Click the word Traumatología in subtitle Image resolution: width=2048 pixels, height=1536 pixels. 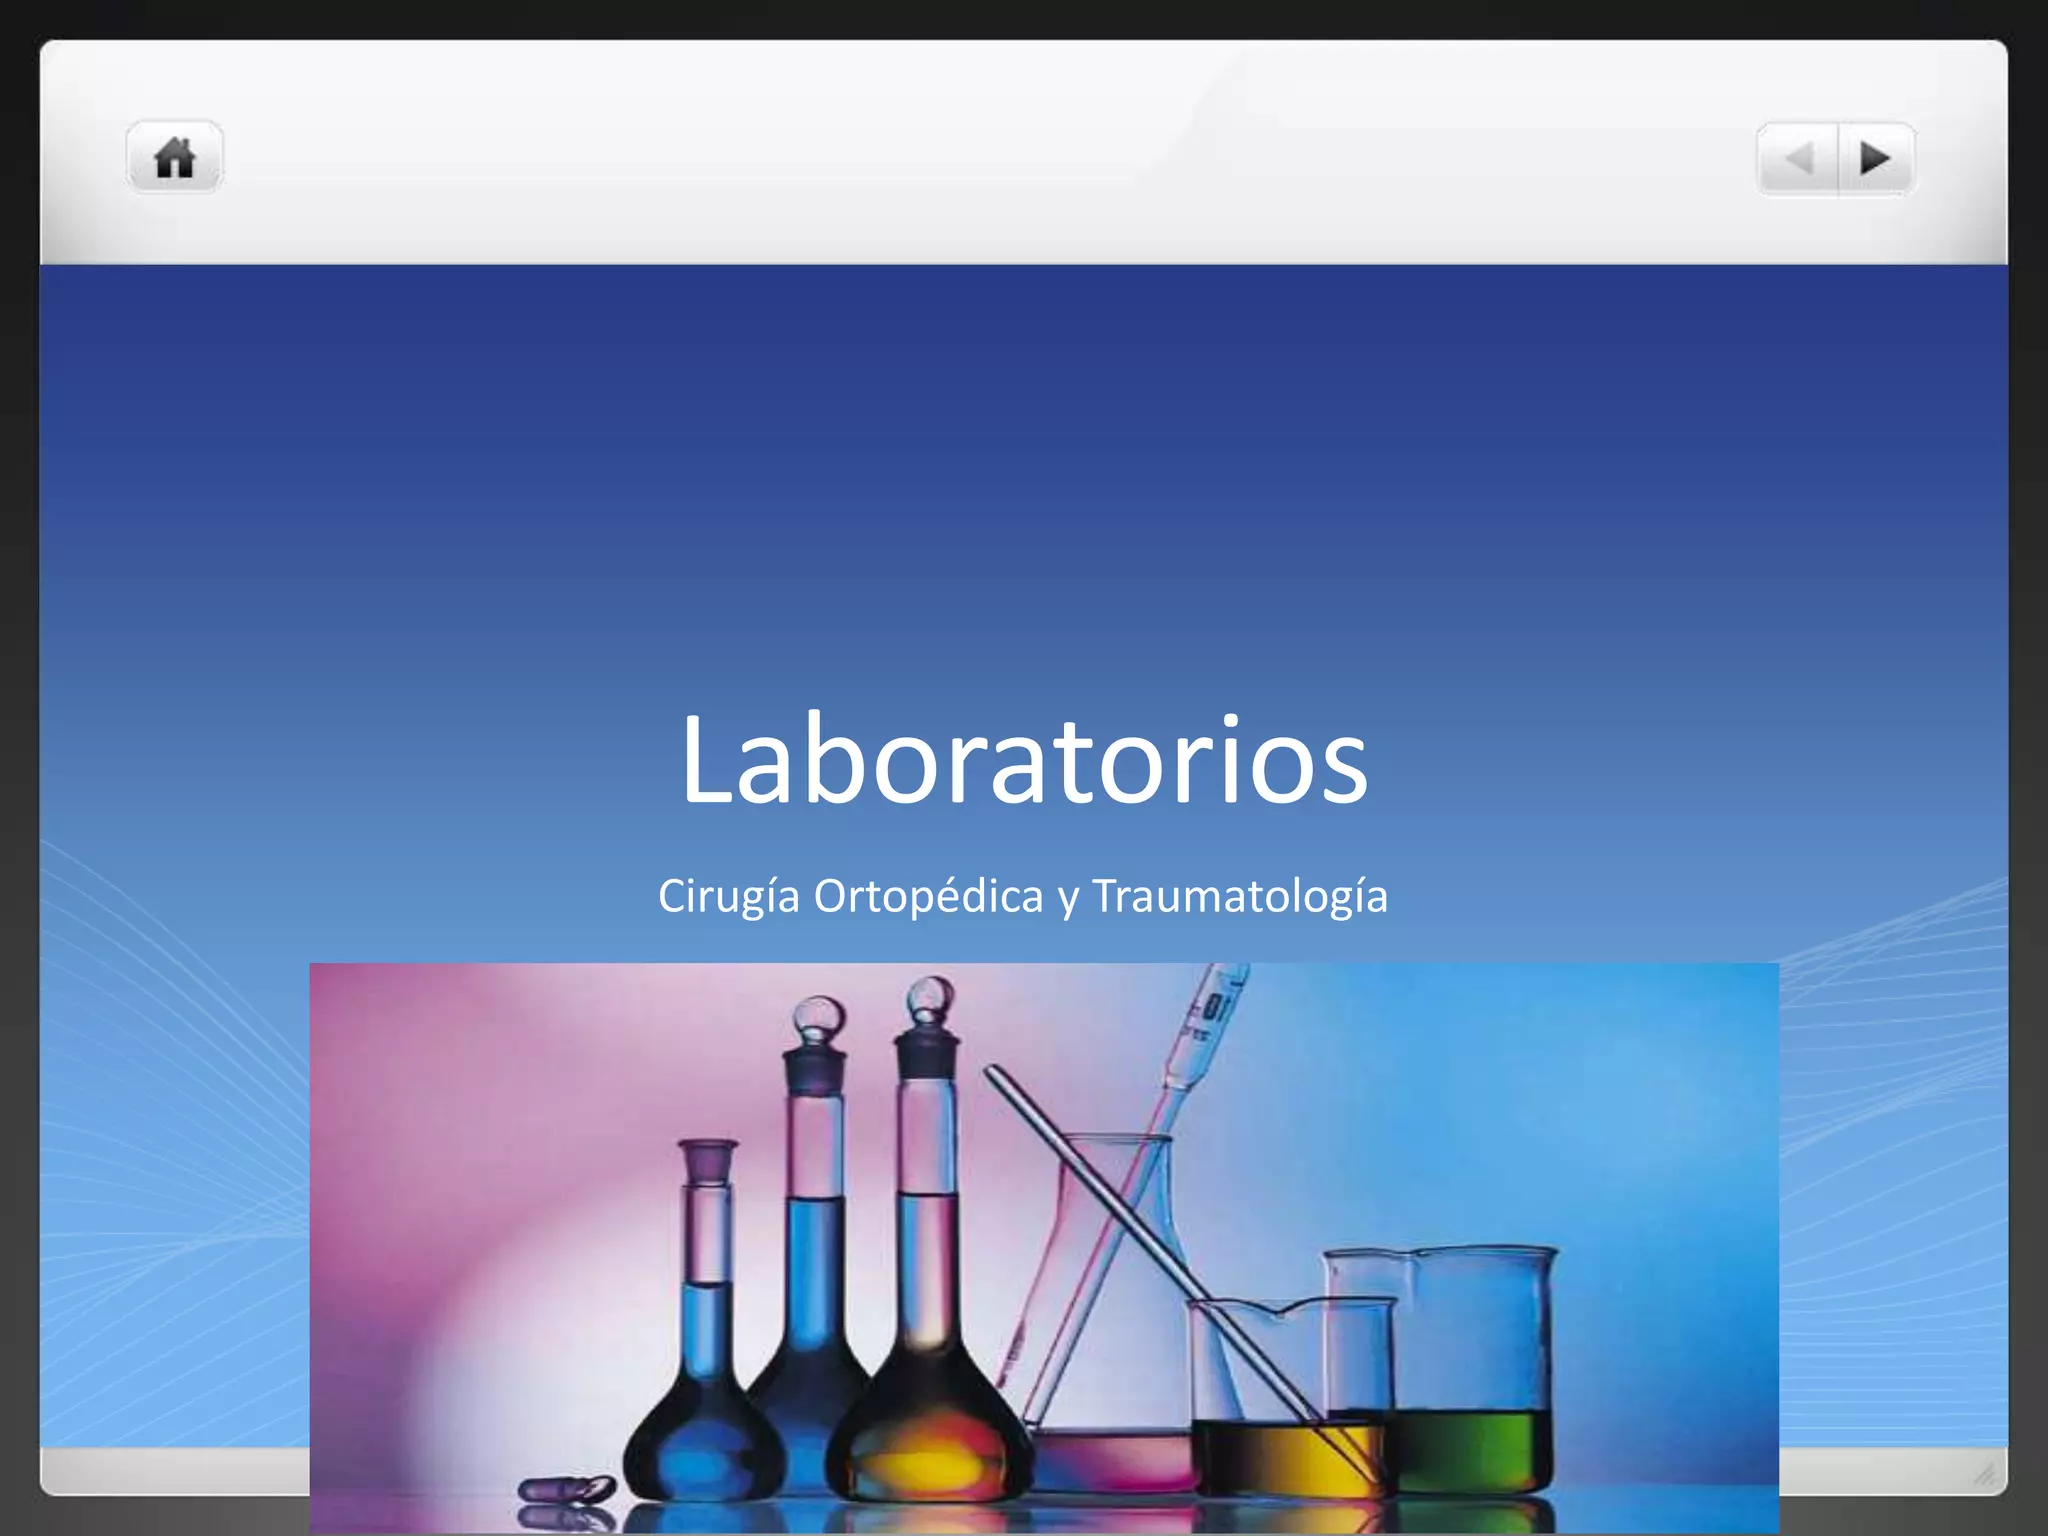click(1239, 895)
